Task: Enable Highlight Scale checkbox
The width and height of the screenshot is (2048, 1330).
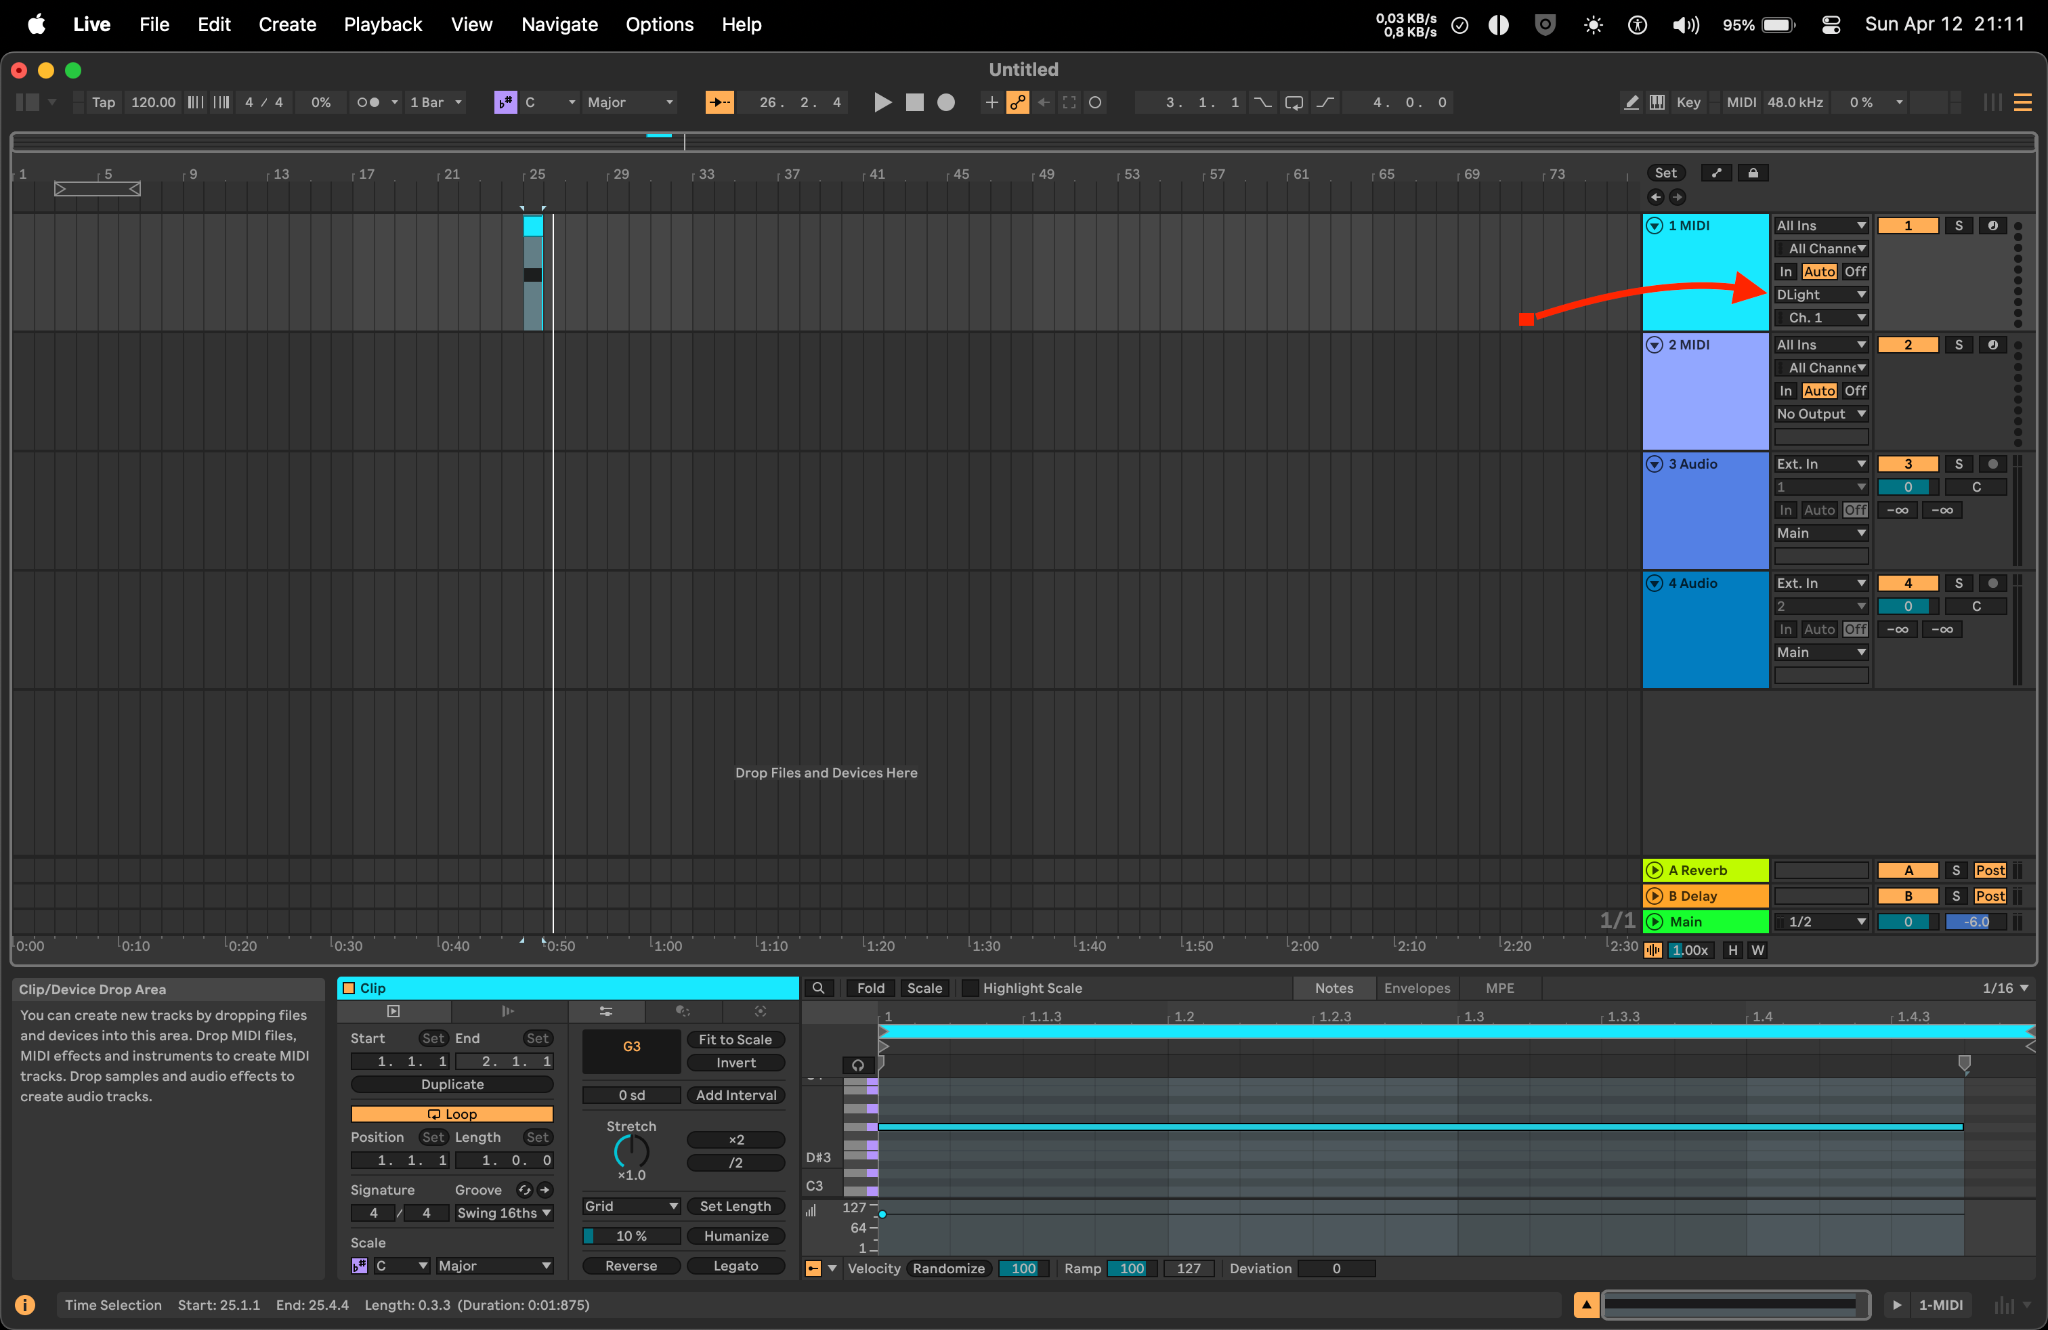Action: pyautogui.click(x=970, y=988)
